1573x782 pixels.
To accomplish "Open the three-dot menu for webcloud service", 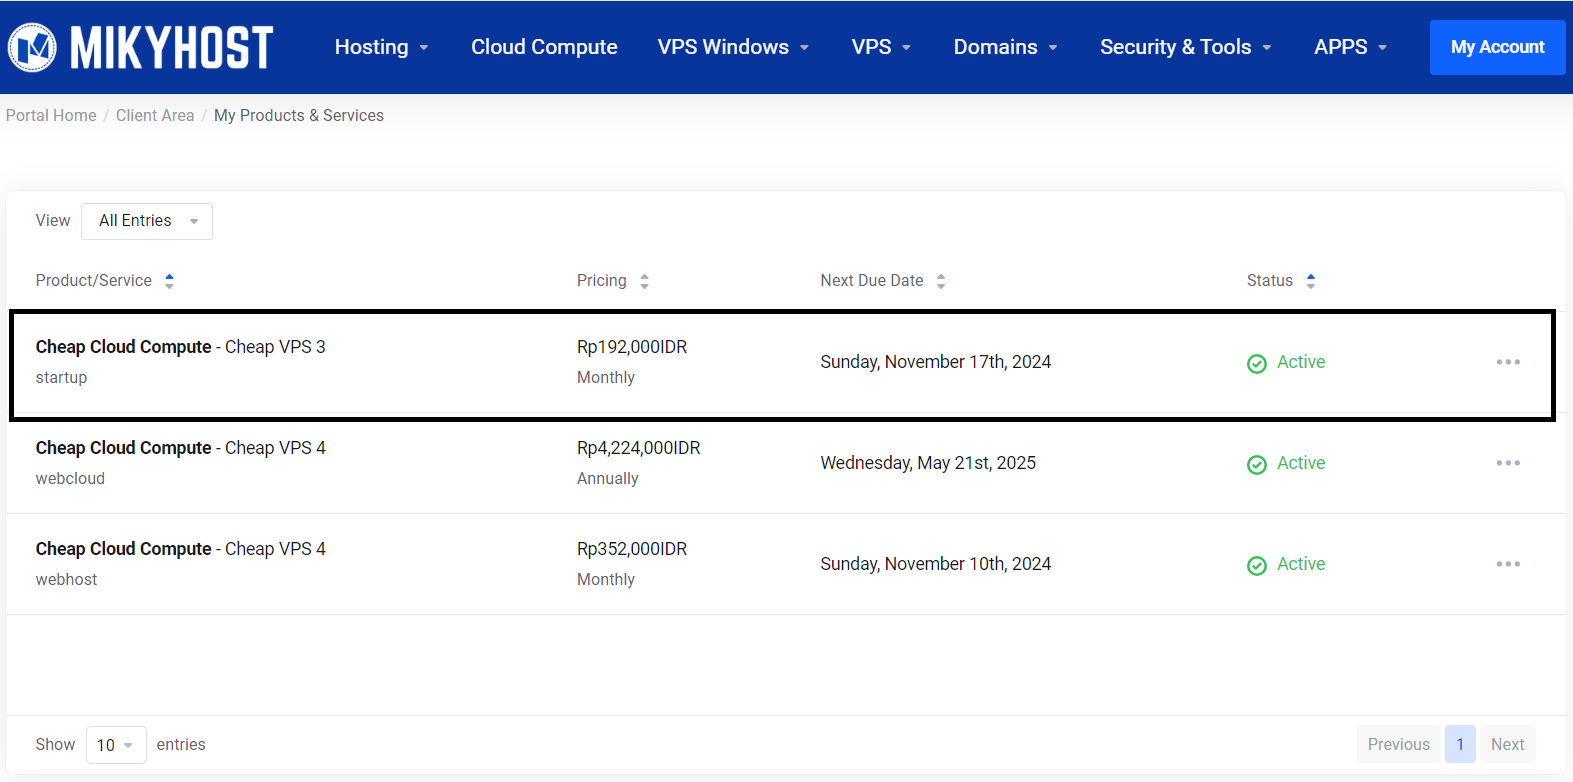I will [x=1507, y=463].
